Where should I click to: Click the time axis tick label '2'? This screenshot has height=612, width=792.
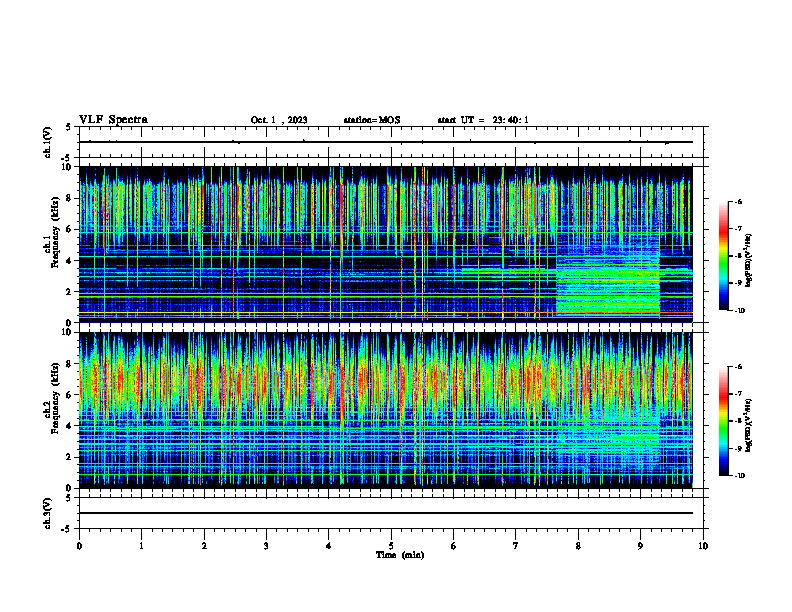pos(204,546)
